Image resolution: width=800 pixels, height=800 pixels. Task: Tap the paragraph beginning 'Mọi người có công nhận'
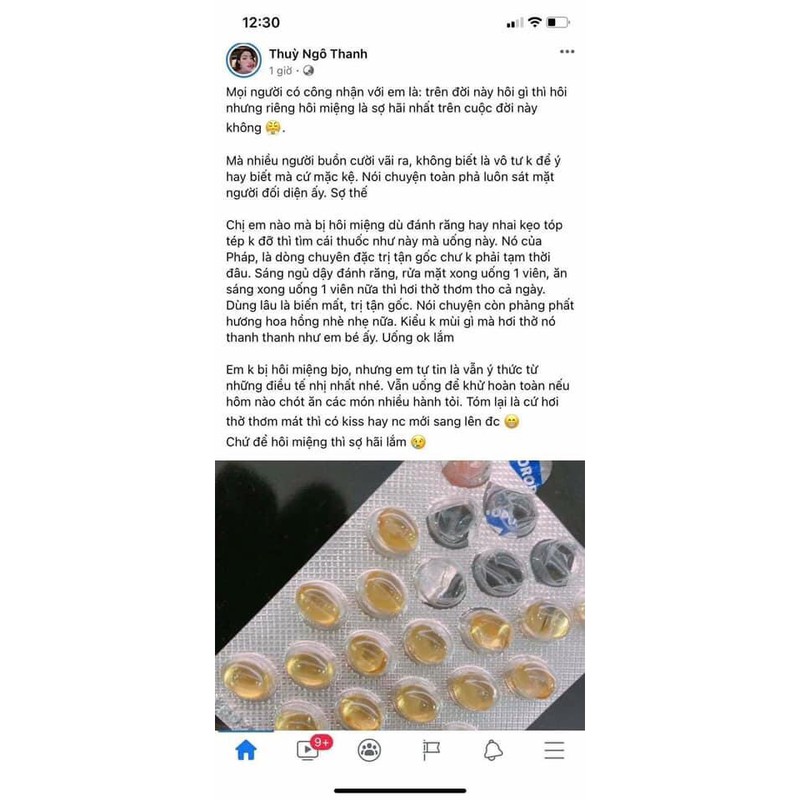396,109
